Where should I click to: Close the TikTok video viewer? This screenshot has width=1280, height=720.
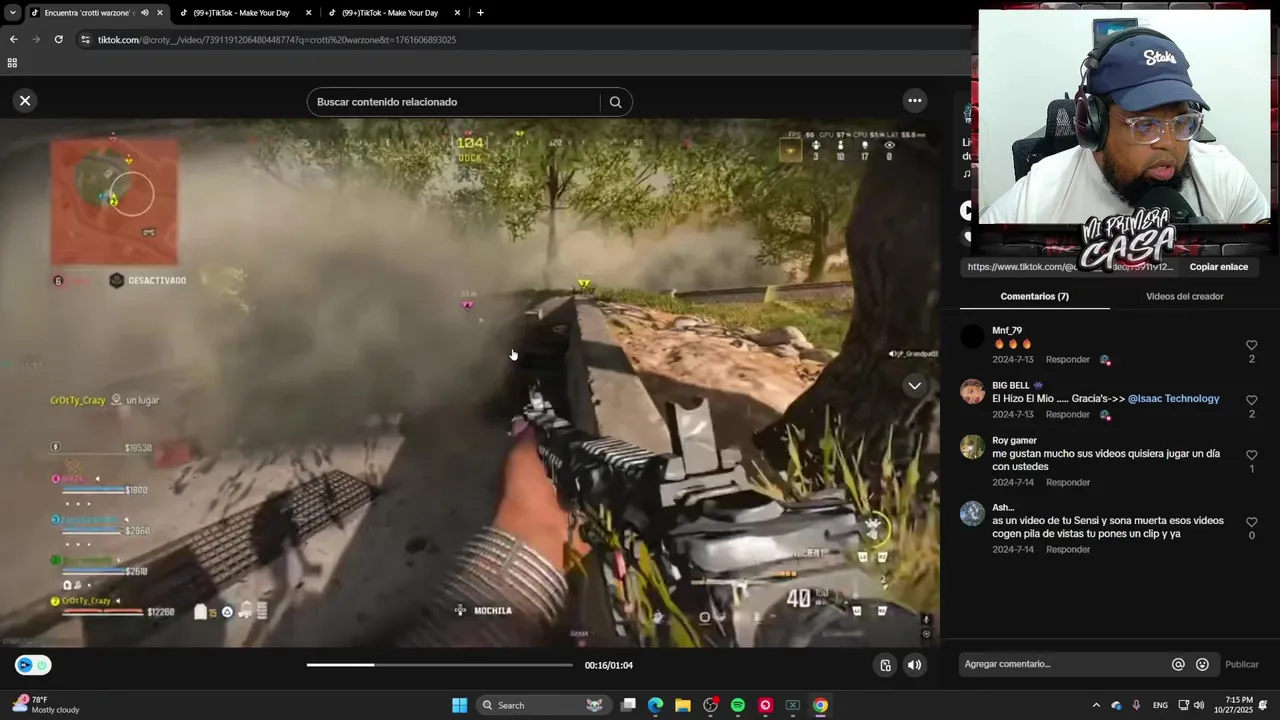click(x=25, y=100)
